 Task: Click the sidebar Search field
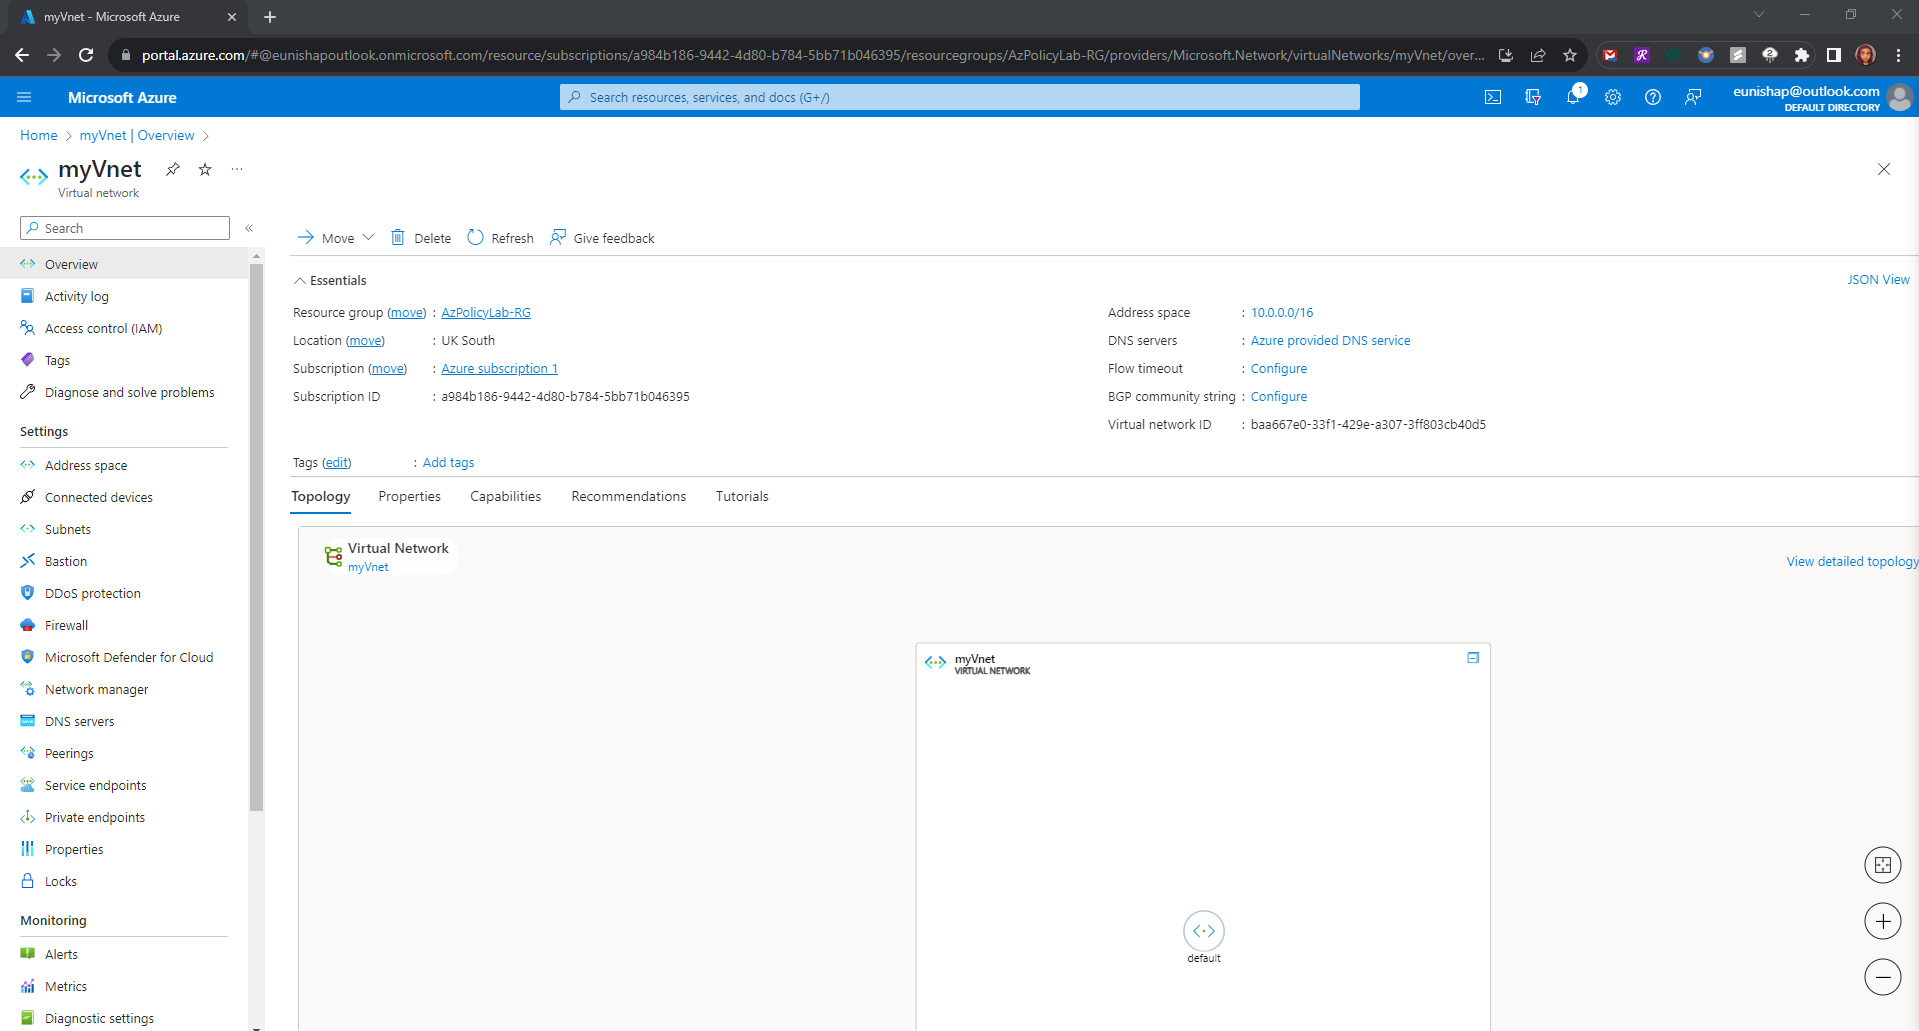coord(125,228)
